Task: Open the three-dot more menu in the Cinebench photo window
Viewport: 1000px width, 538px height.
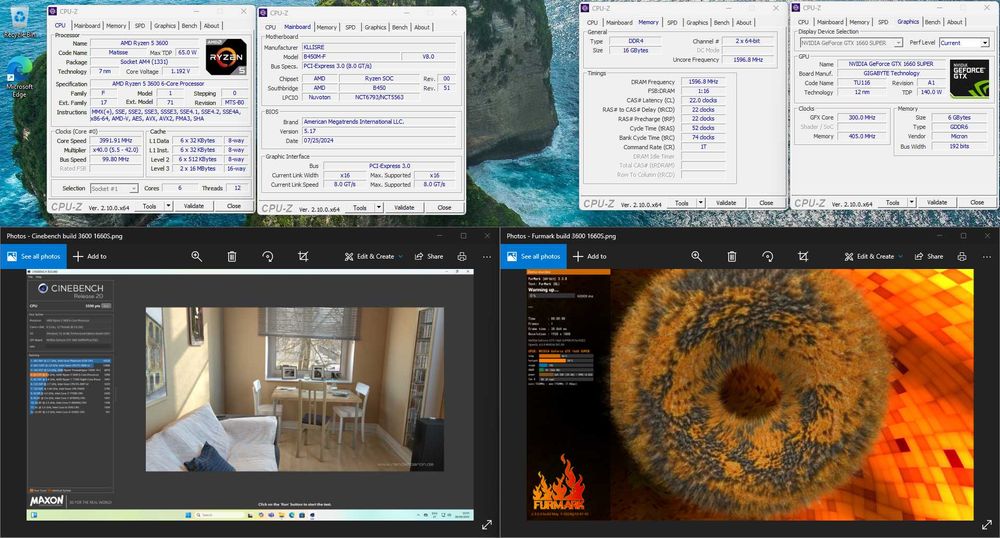Action: [x=487, y=256]
